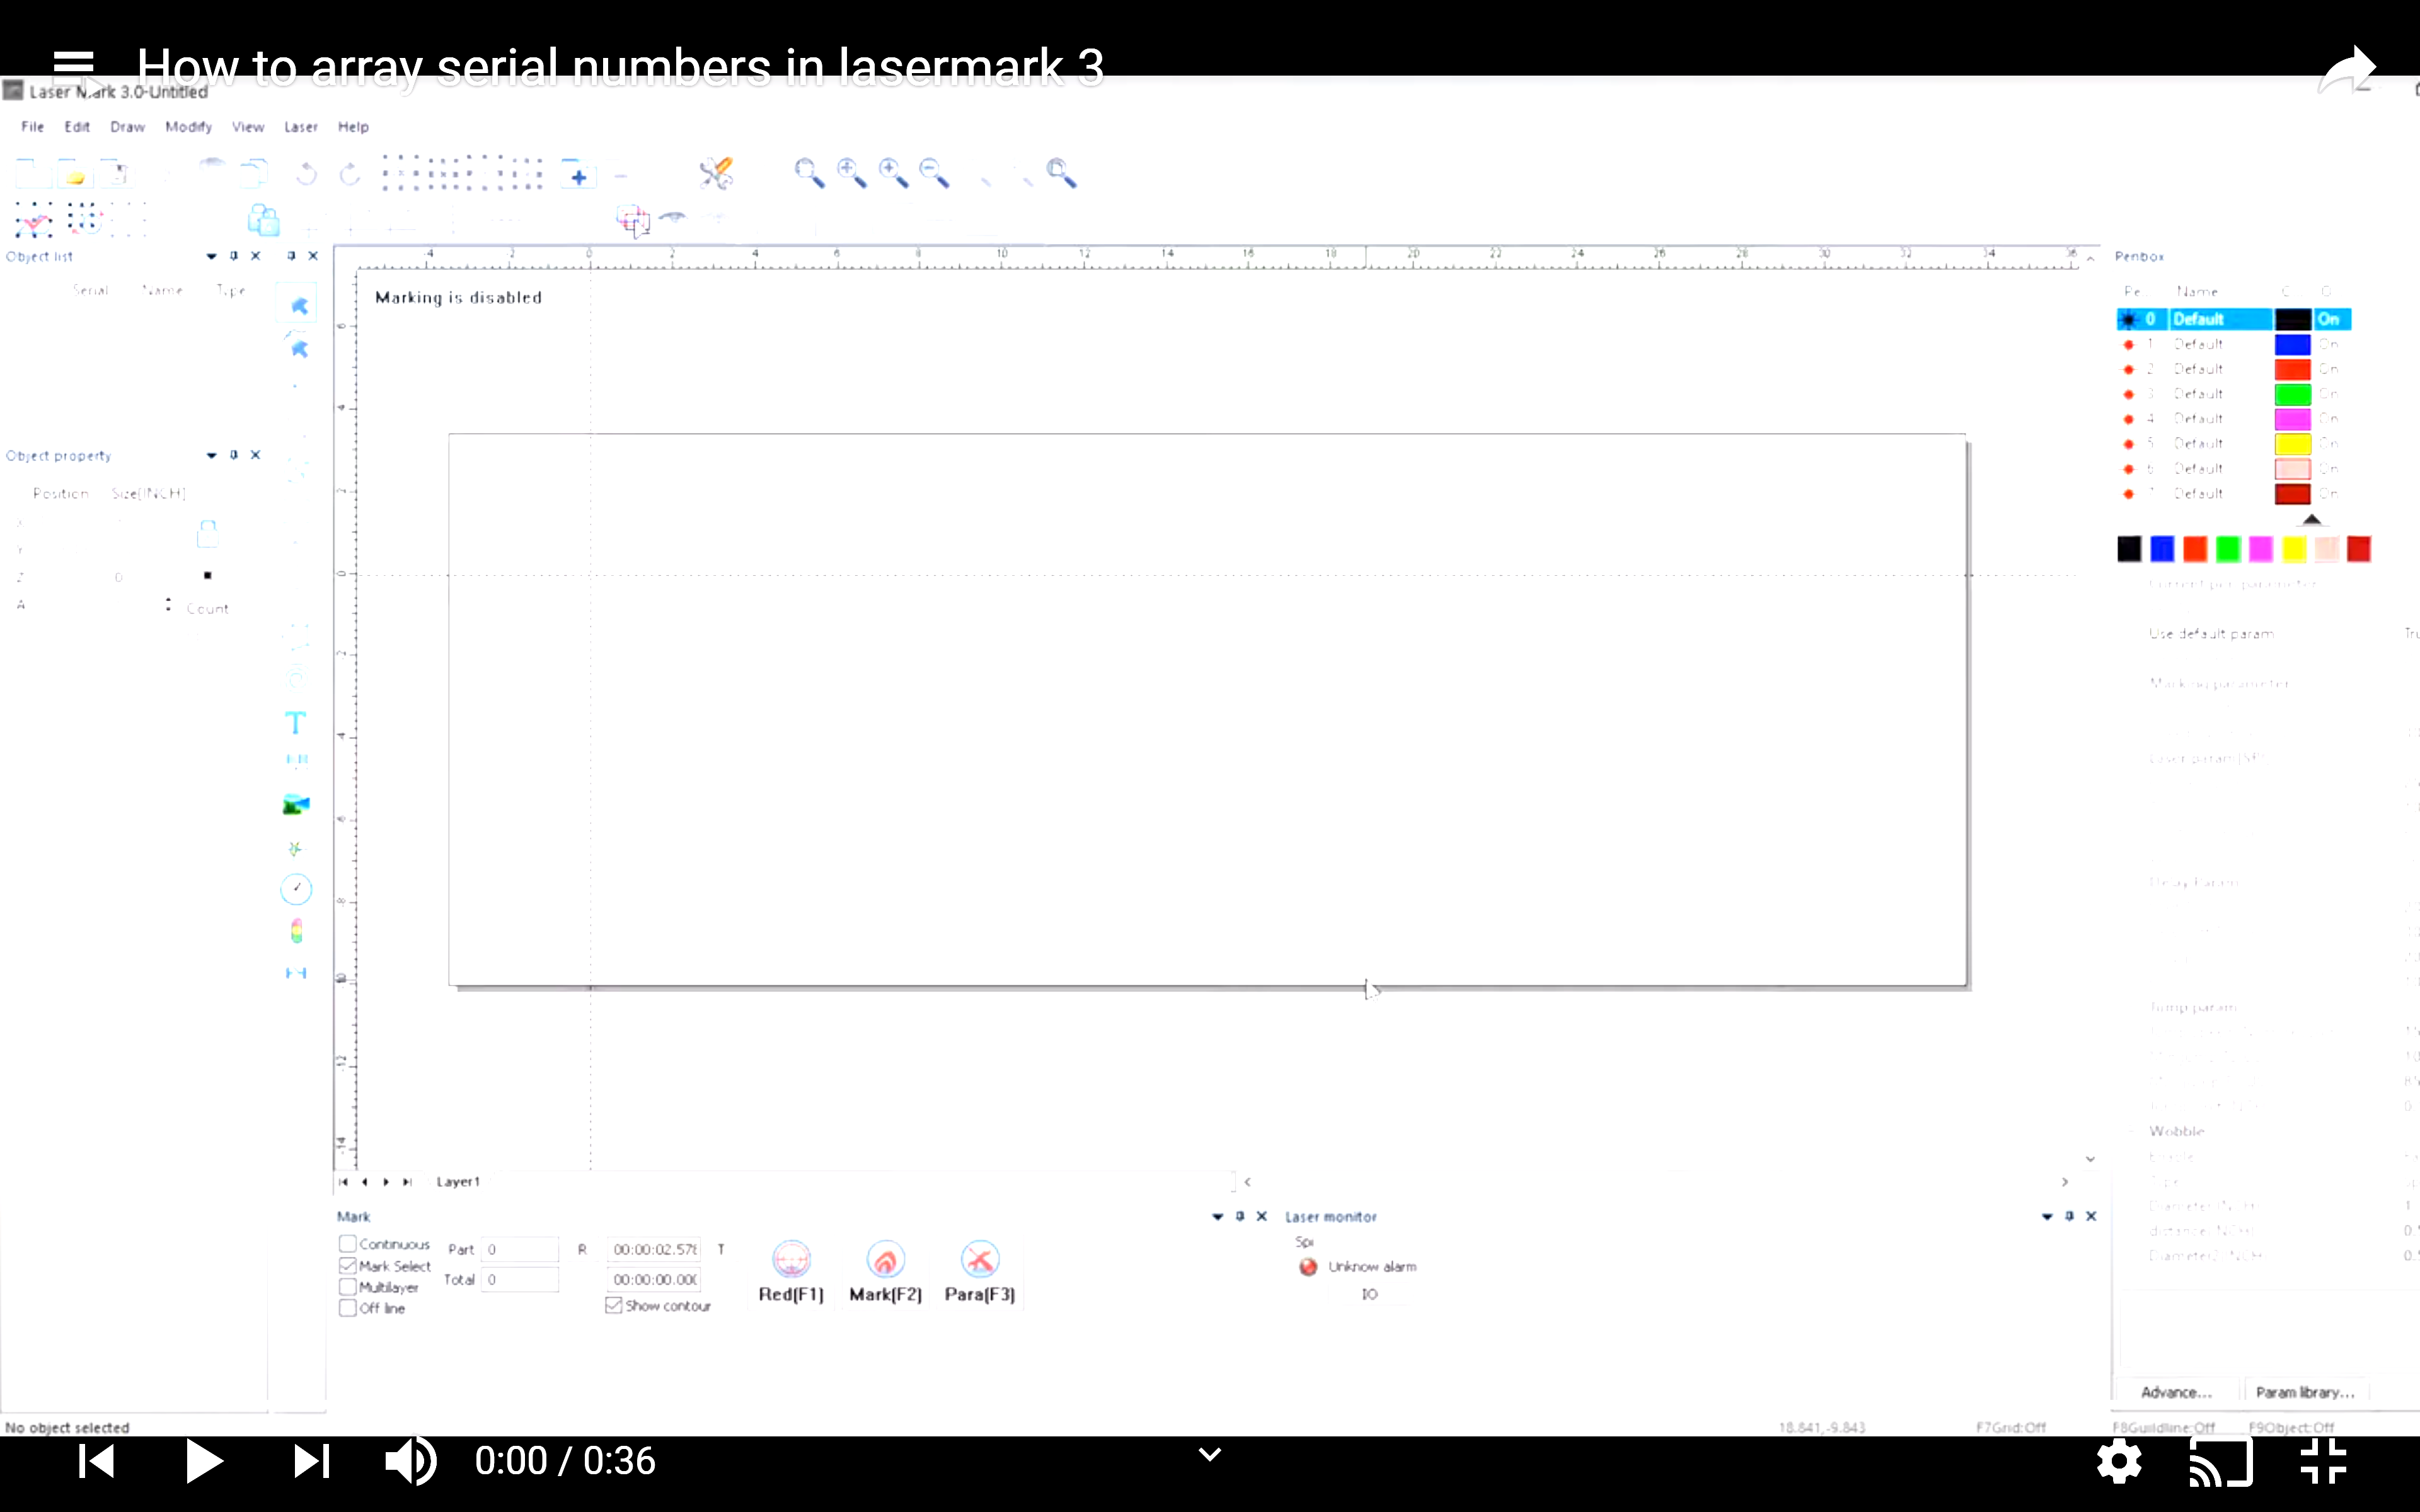Viewport: 2420px width, 1512px height.
Task: Click the settings wrench toolbar icon
Action: (x=715, y=173)
